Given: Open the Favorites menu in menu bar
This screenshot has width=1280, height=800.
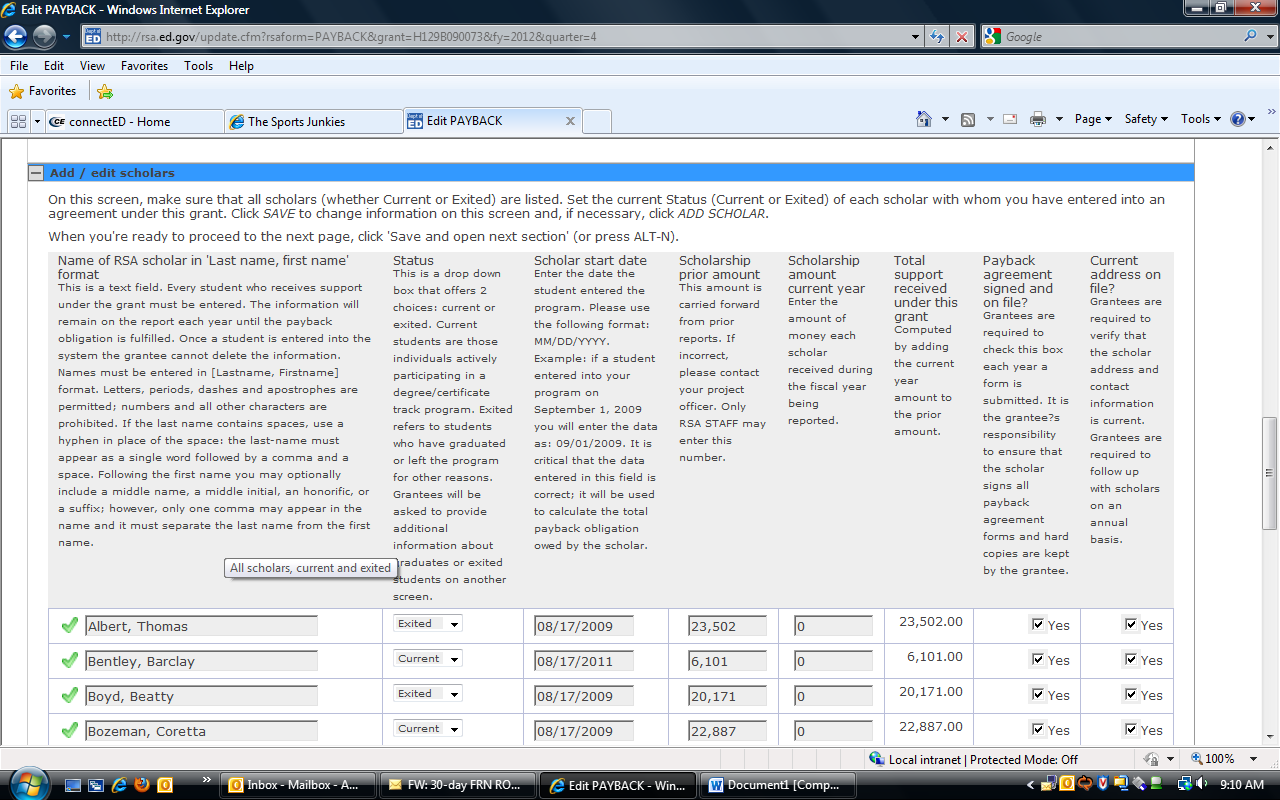Looking at the screenshot, I should pos(144,66).
